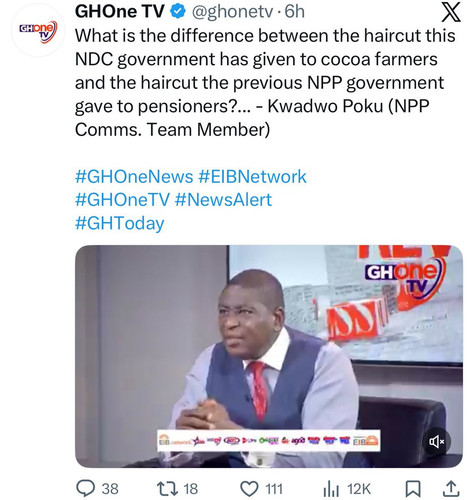Play the embedded interview video
Image resolution: width=474 pixels, height=500 pixels.
269,356
